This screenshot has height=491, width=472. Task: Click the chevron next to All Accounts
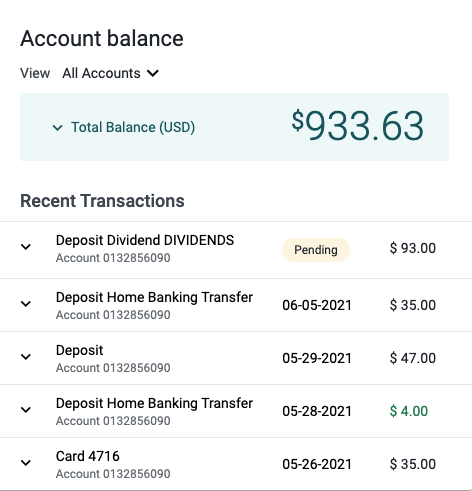(x=153, y=73)
